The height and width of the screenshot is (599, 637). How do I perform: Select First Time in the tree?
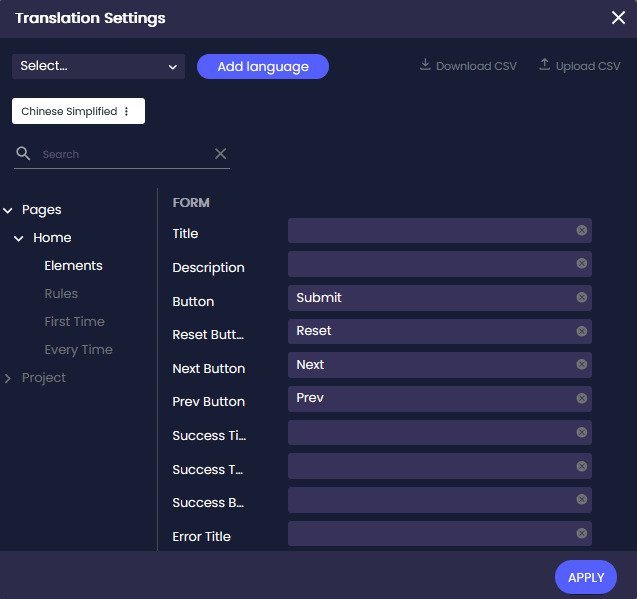click(x=74, y=322)
